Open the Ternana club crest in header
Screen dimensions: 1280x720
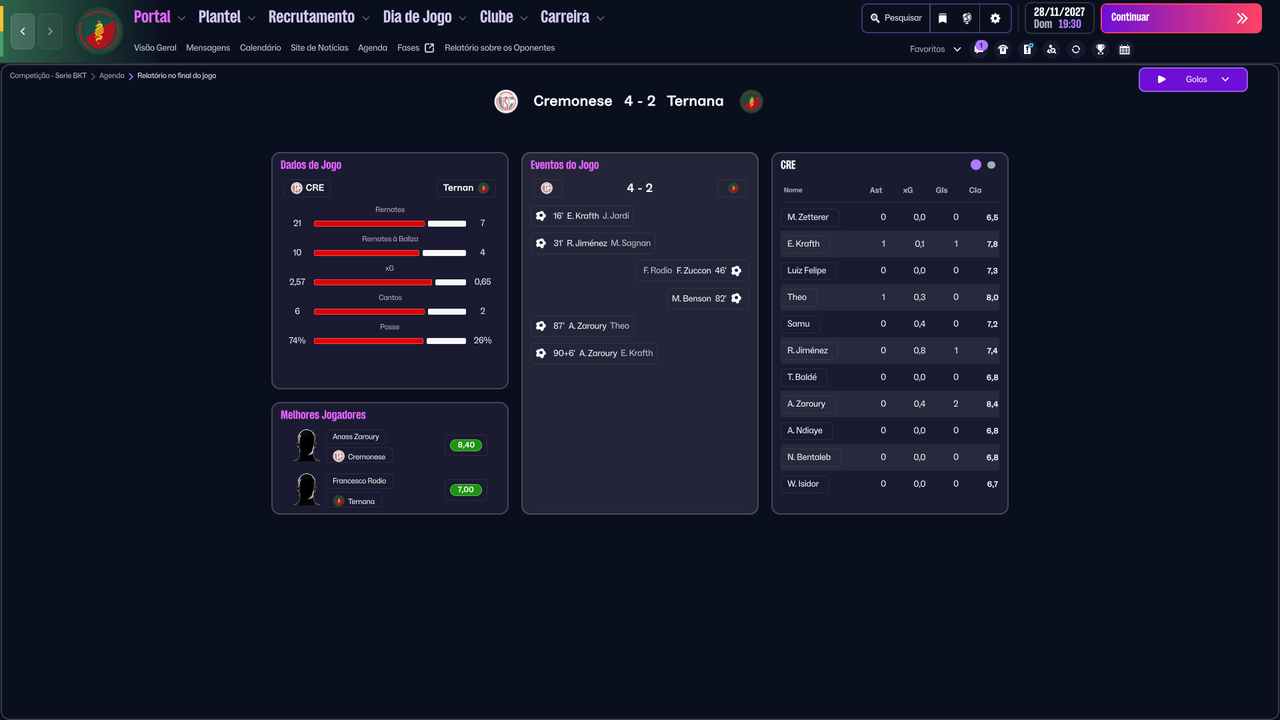point(99,31)
